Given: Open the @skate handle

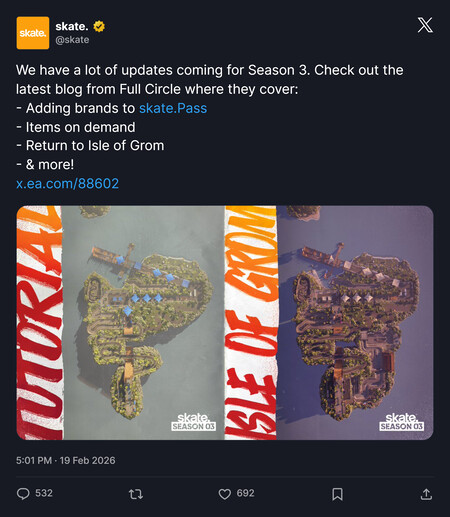Looking at the screenshot, I should (x=72, y=40).
